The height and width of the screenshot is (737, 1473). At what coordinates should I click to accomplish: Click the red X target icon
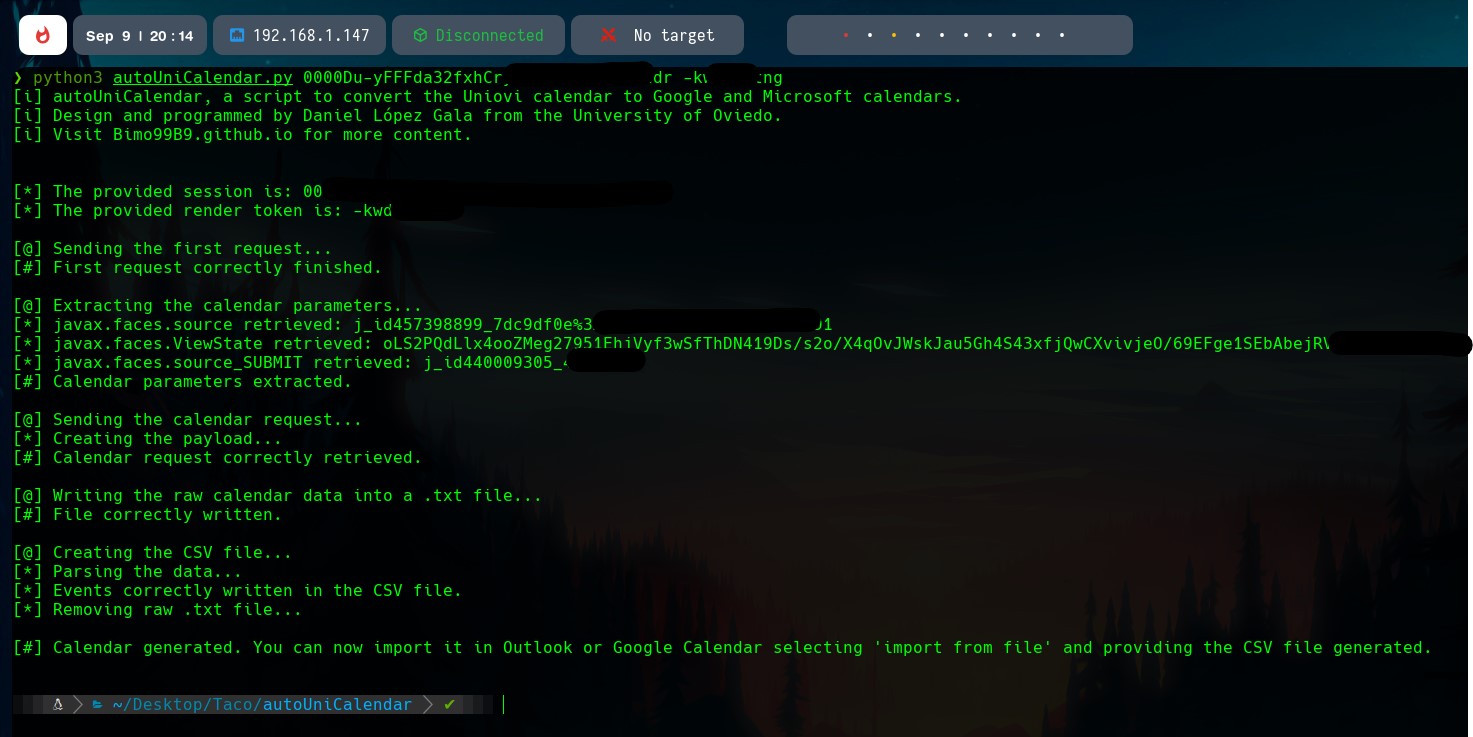tap(608, 35)
